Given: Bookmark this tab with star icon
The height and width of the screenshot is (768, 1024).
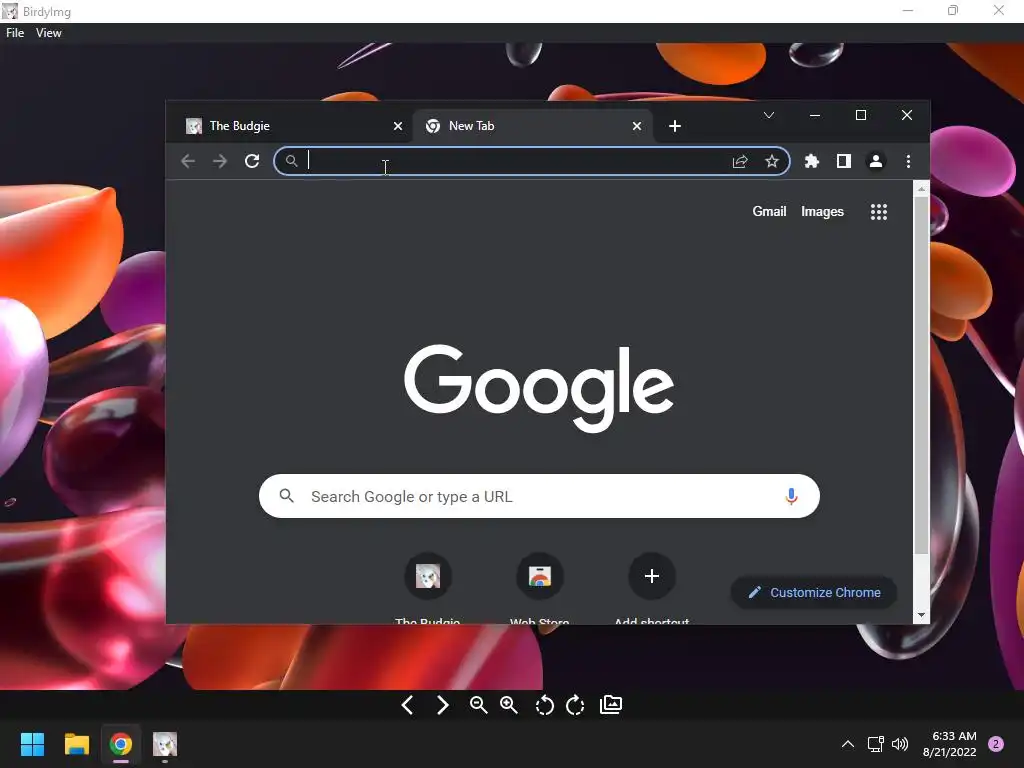Looking at the screenshot, I should point(772,161).
